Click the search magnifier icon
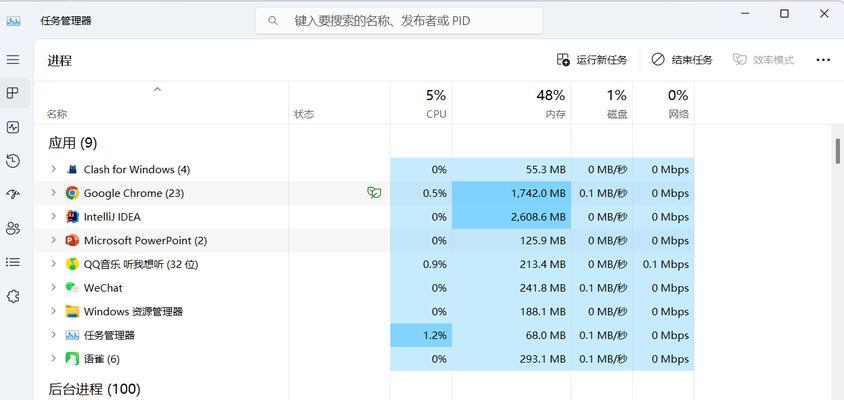Screen dimensions: 844x400 pyautogui.click(x=273, y=21)
